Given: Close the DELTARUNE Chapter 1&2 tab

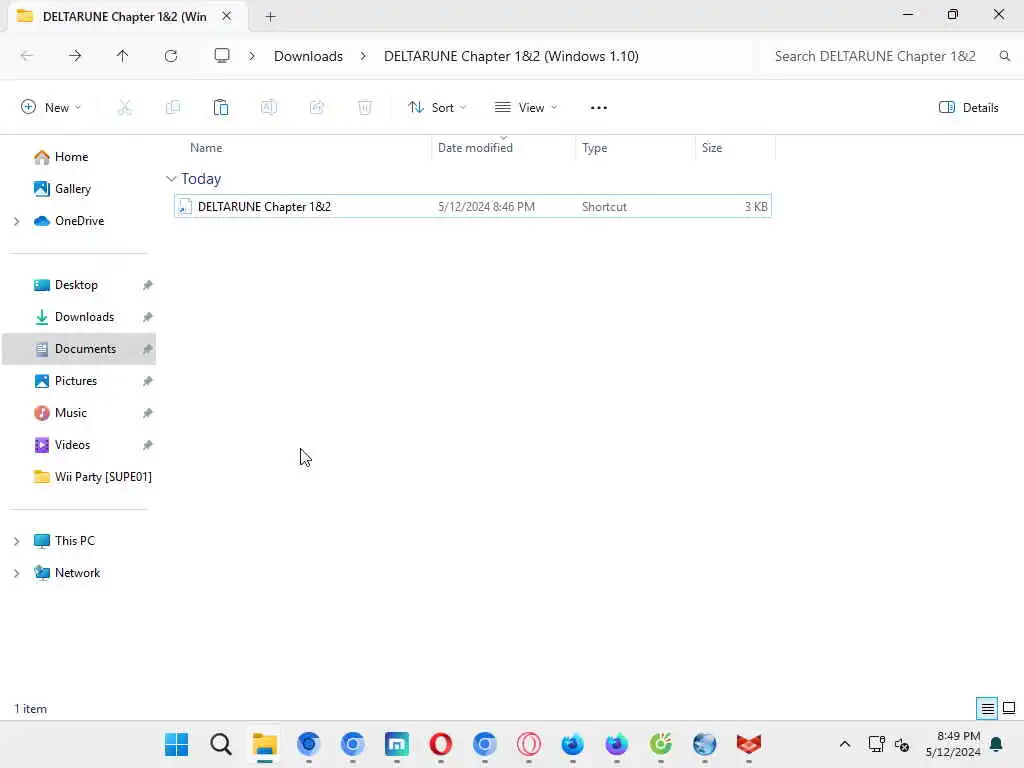Looking at the screenshot, I should [227, 16].
